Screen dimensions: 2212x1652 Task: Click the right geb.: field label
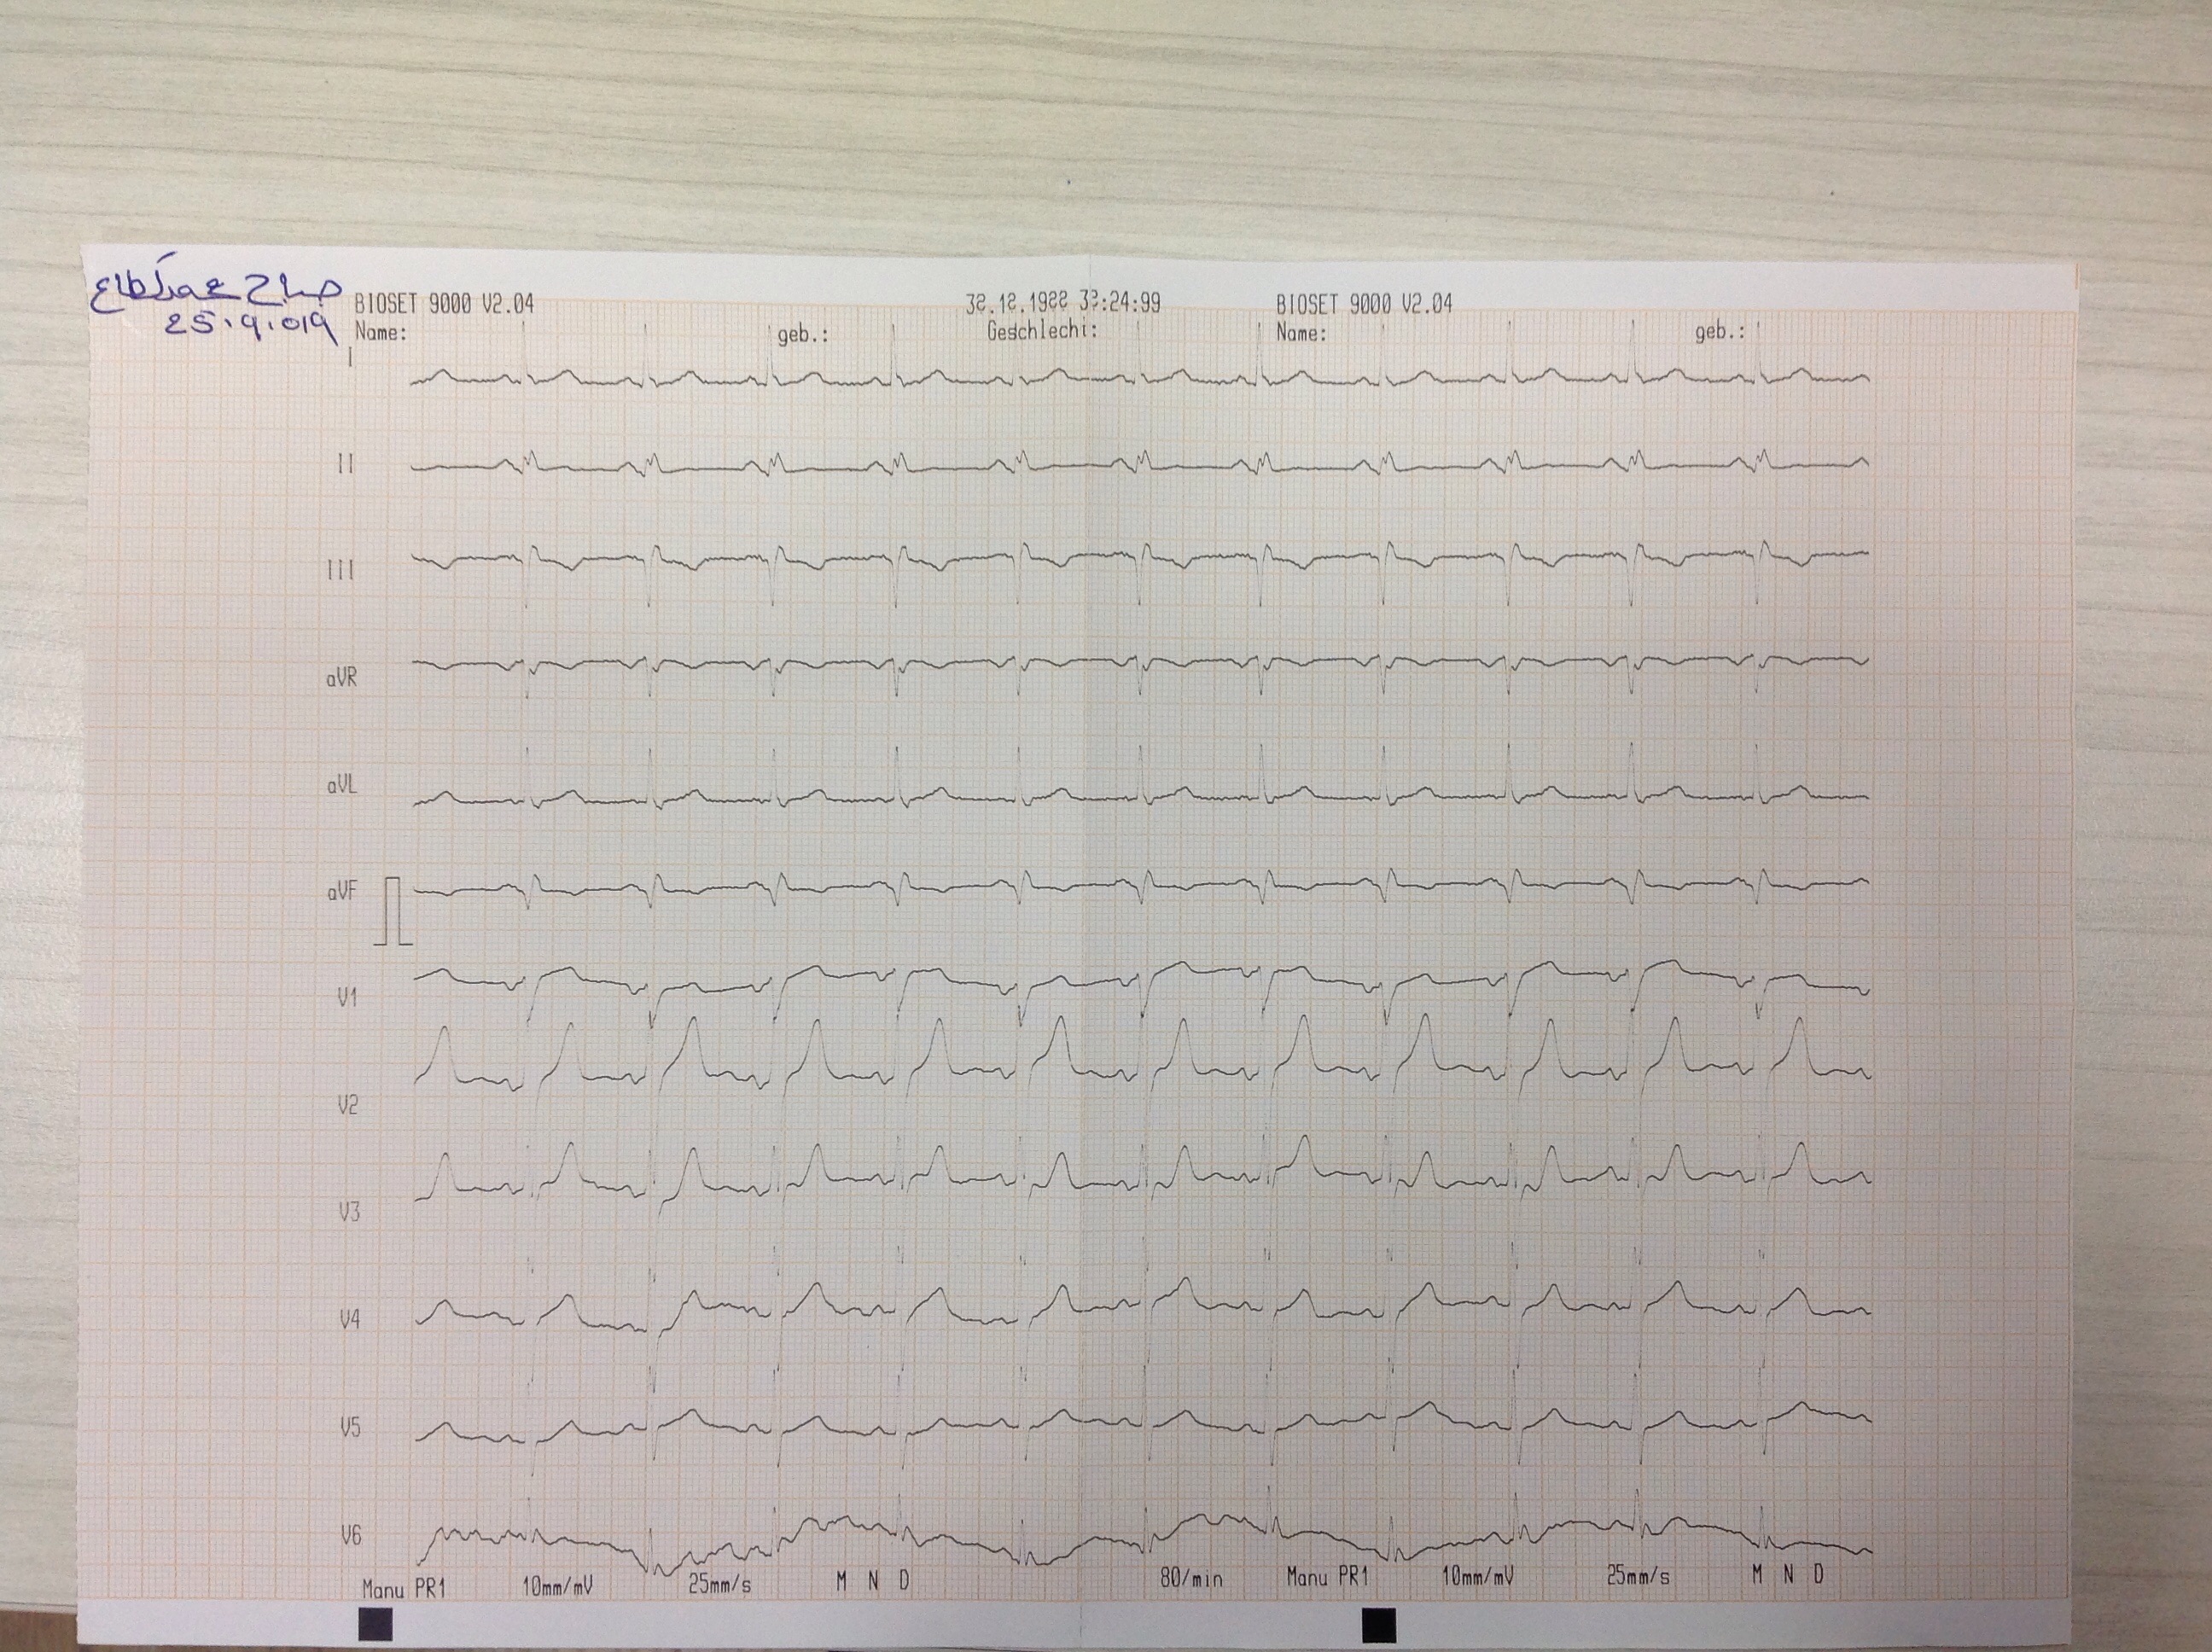point(1719,332)
